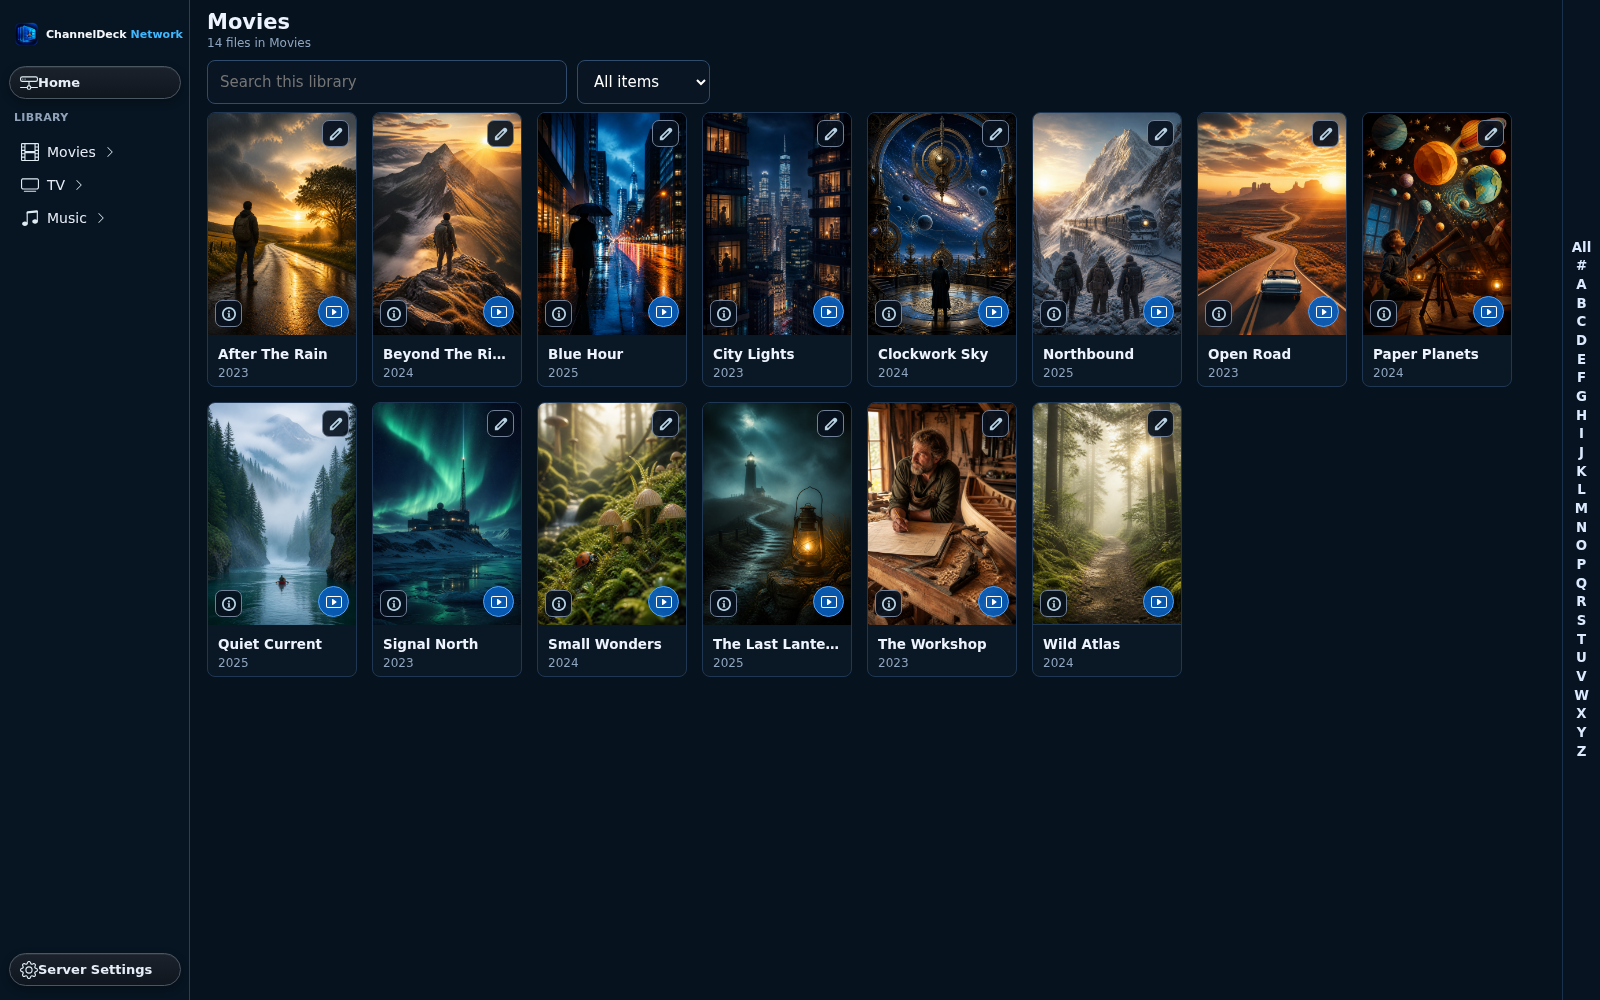The image size is (1600, 1000).
Task: Click the Clockwork Sky title text
Action: click(x=933, y=354)
